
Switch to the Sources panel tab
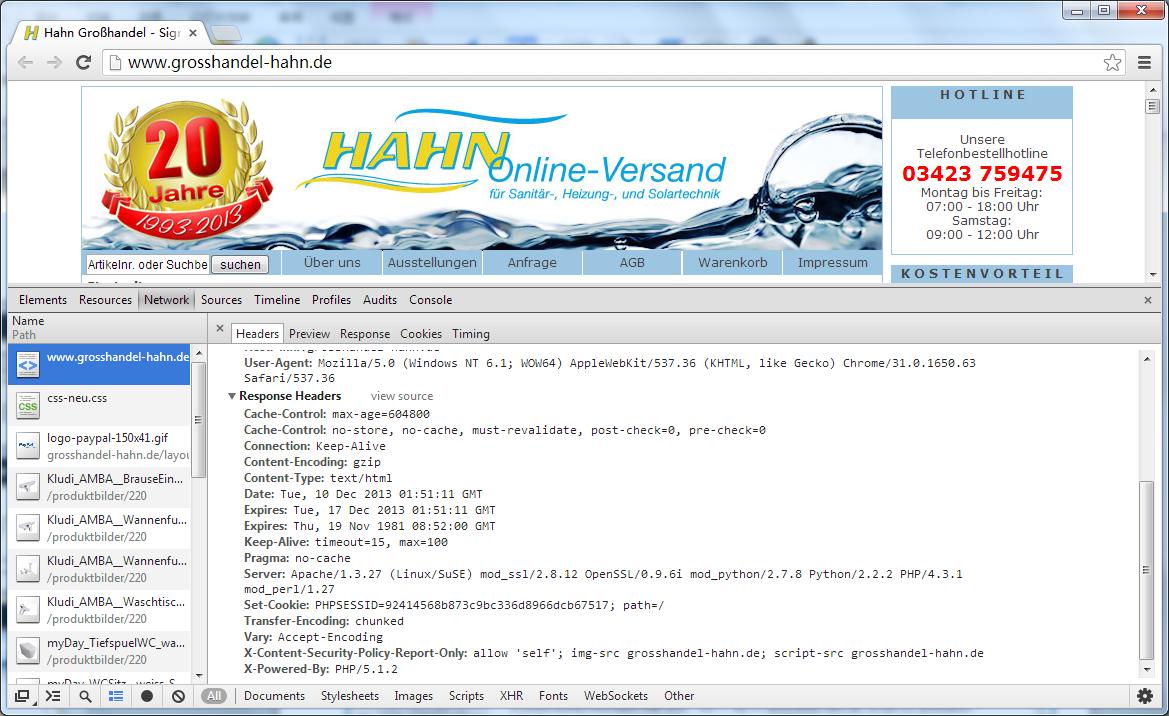click(221, 300)
